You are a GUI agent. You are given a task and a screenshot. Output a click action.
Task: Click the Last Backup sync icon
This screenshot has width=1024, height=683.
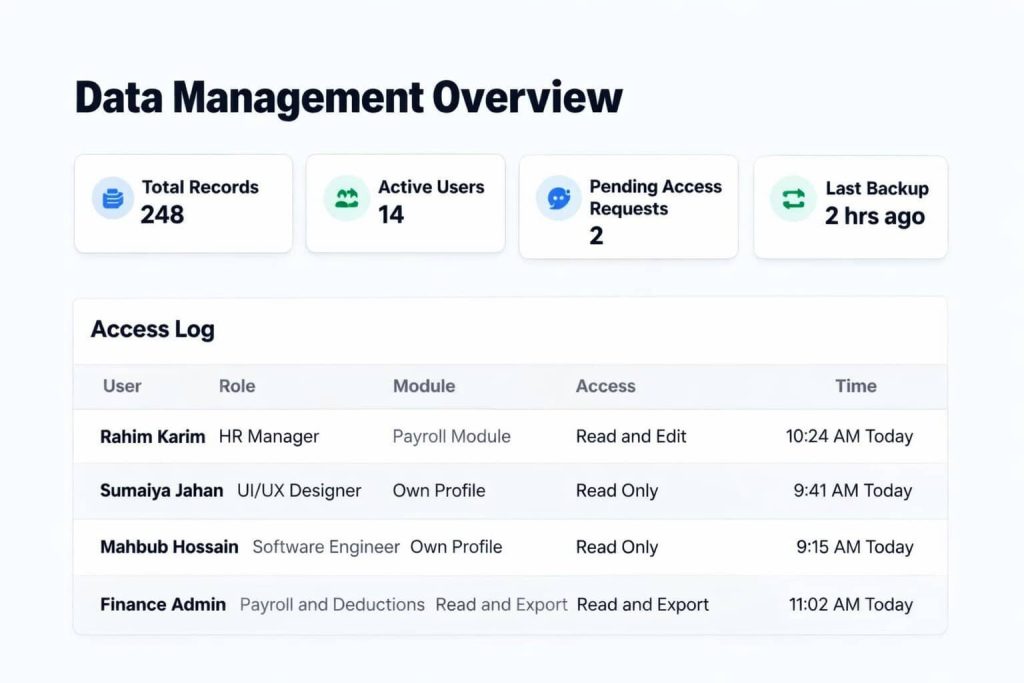pos(793,199)
